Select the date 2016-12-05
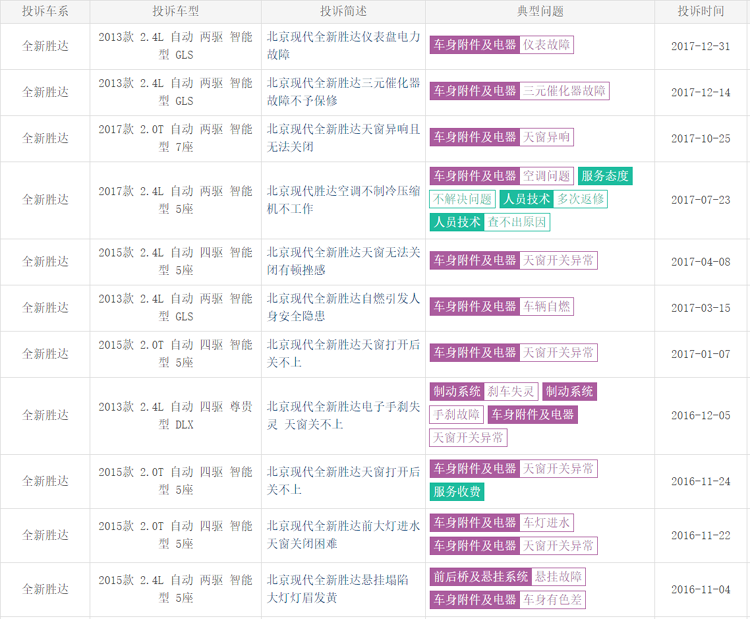Image resolution: width=750 pixels, height=619 pixels. point(701,415)
